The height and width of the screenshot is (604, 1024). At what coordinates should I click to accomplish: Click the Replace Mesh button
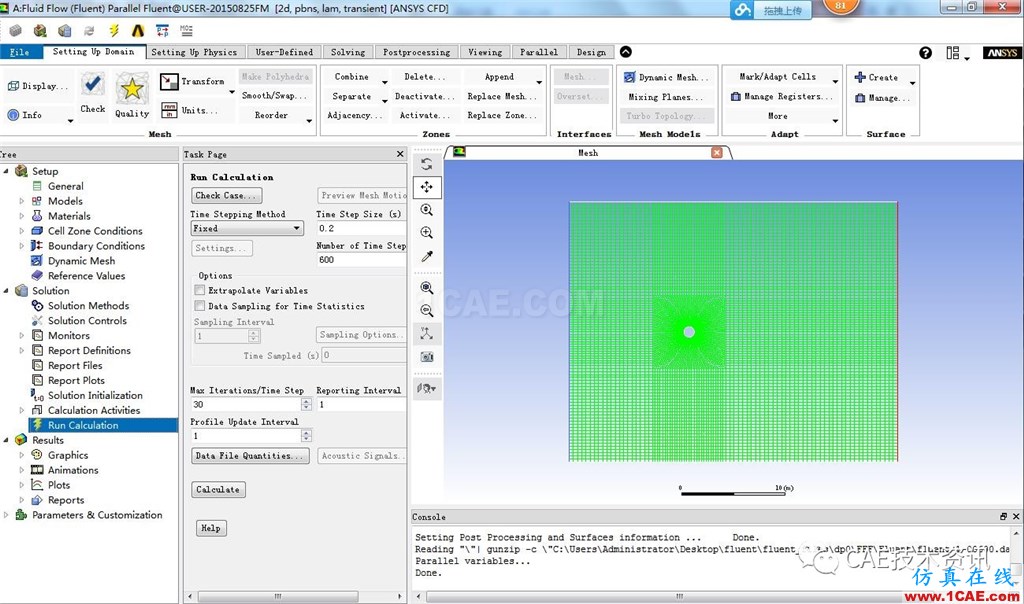point(502,97)
